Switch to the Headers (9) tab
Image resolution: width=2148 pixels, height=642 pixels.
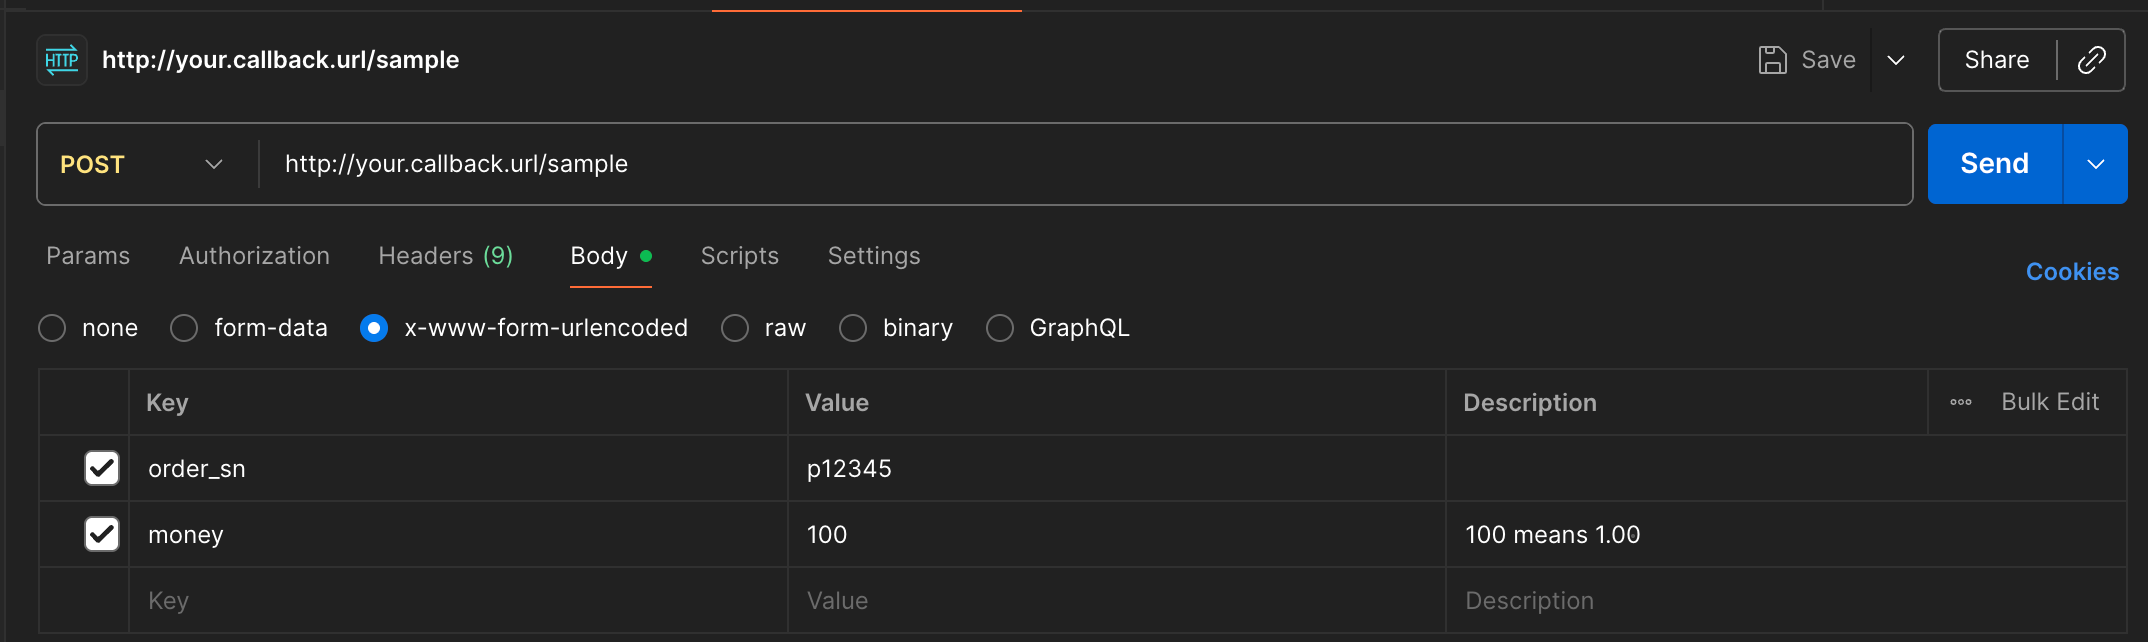point(445,256)
